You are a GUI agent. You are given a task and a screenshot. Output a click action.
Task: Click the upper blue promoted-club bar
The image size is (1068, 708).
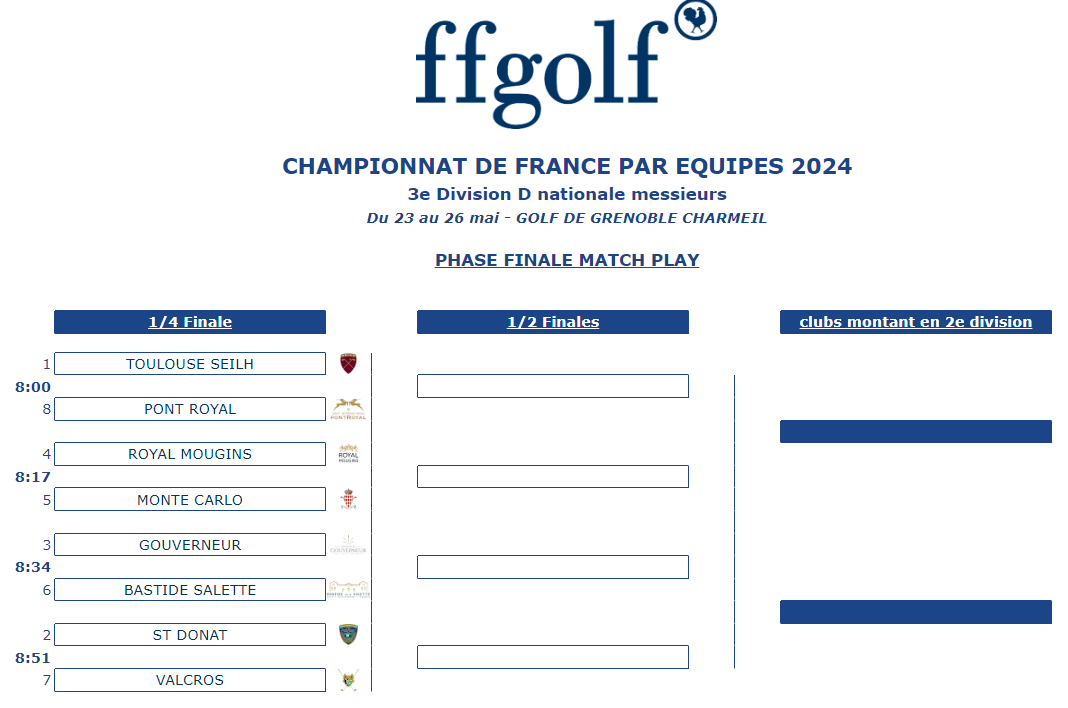(x=915, y=431)
